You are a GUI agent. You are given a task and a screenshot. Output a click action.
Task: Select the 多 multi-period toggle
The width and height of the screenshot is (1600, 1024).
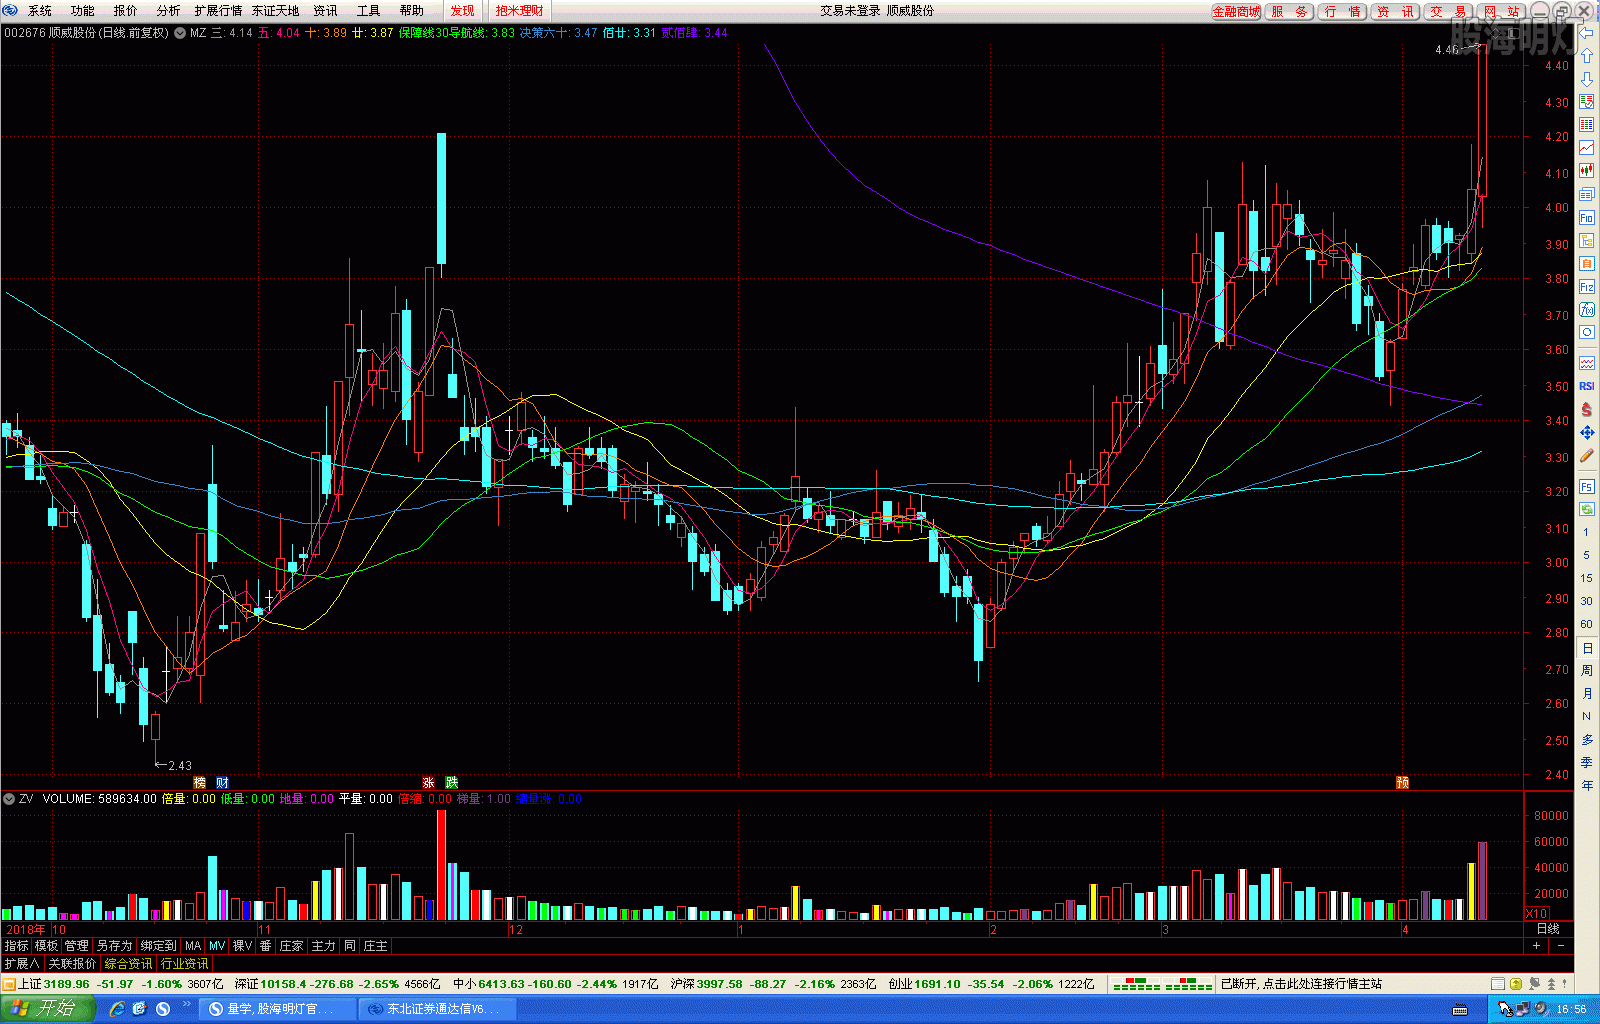pos(1587,739)
